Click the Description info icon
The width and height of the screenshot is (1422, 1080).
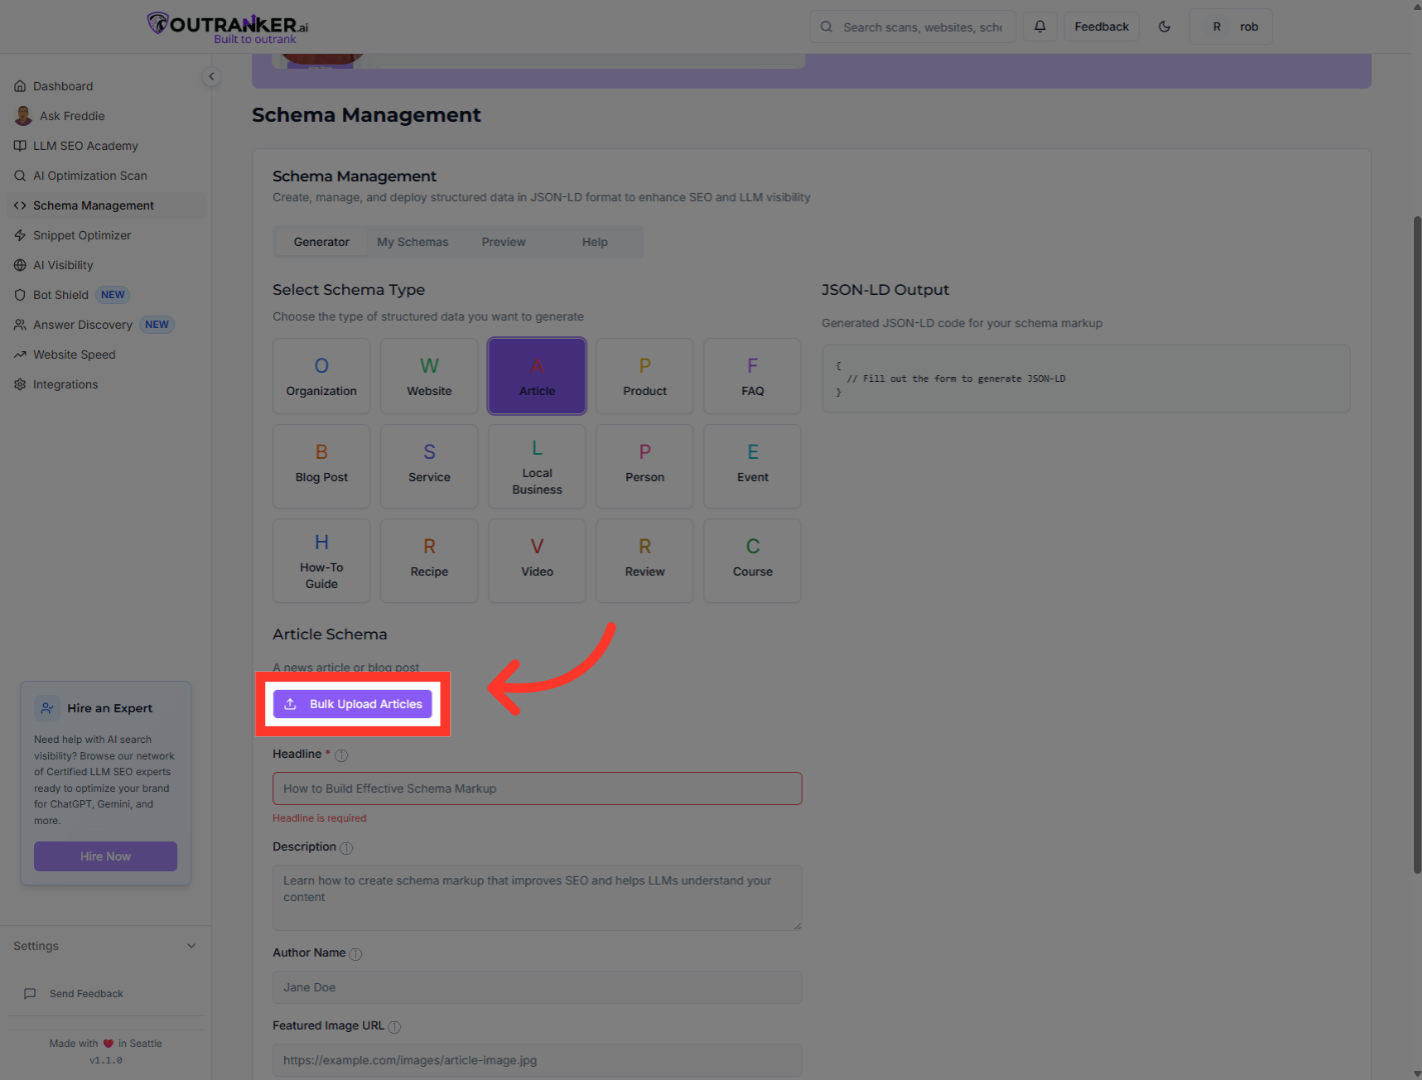346,848
